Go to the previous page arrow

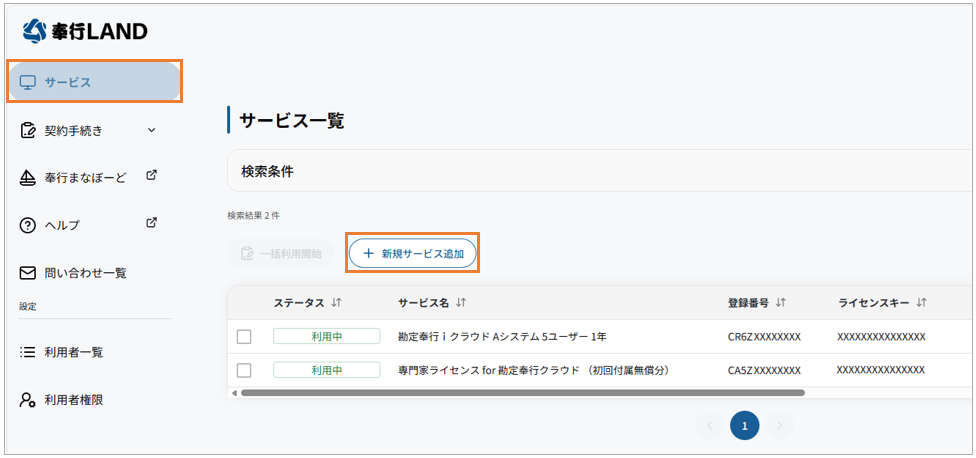[x=710, y=426]
